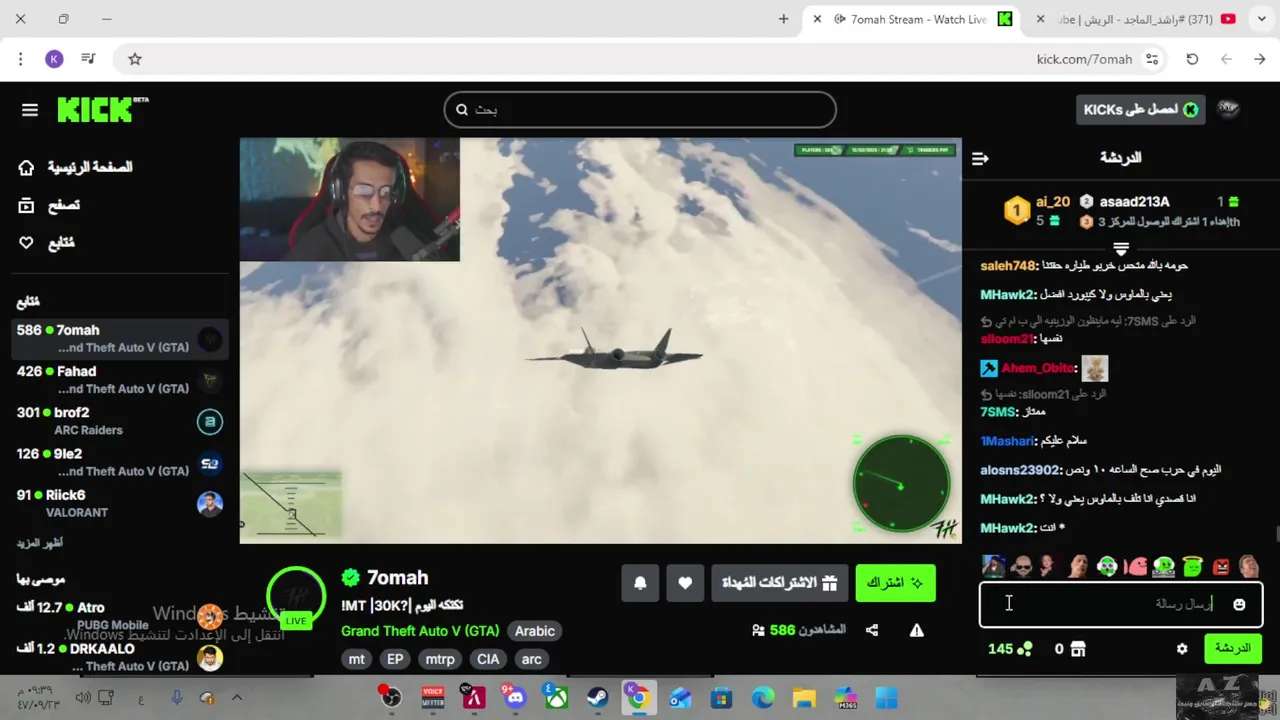Report stream with warning triangle icon

pos(916,630)
